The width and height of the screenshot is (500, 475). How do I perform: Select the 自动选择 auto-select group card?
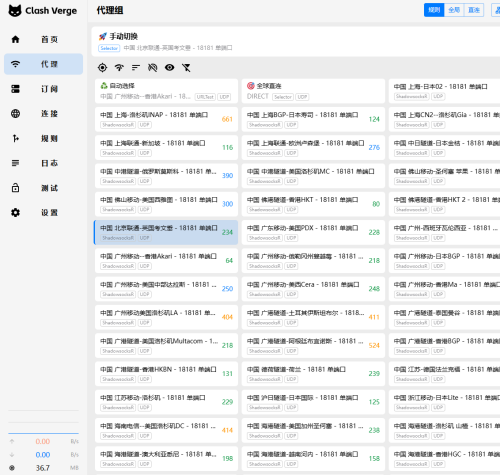point(166,91)
